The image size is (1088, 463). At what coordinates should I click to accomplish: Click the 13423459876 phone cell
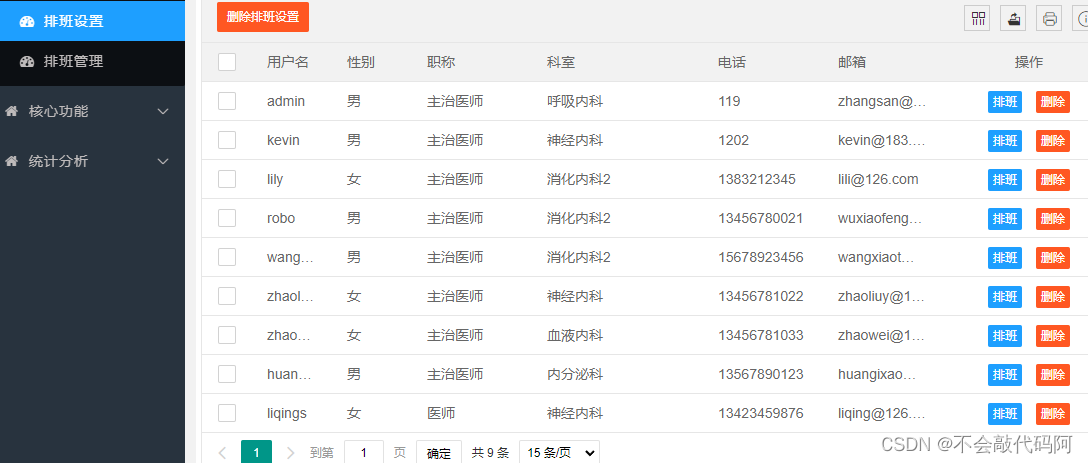pos(760,414)
